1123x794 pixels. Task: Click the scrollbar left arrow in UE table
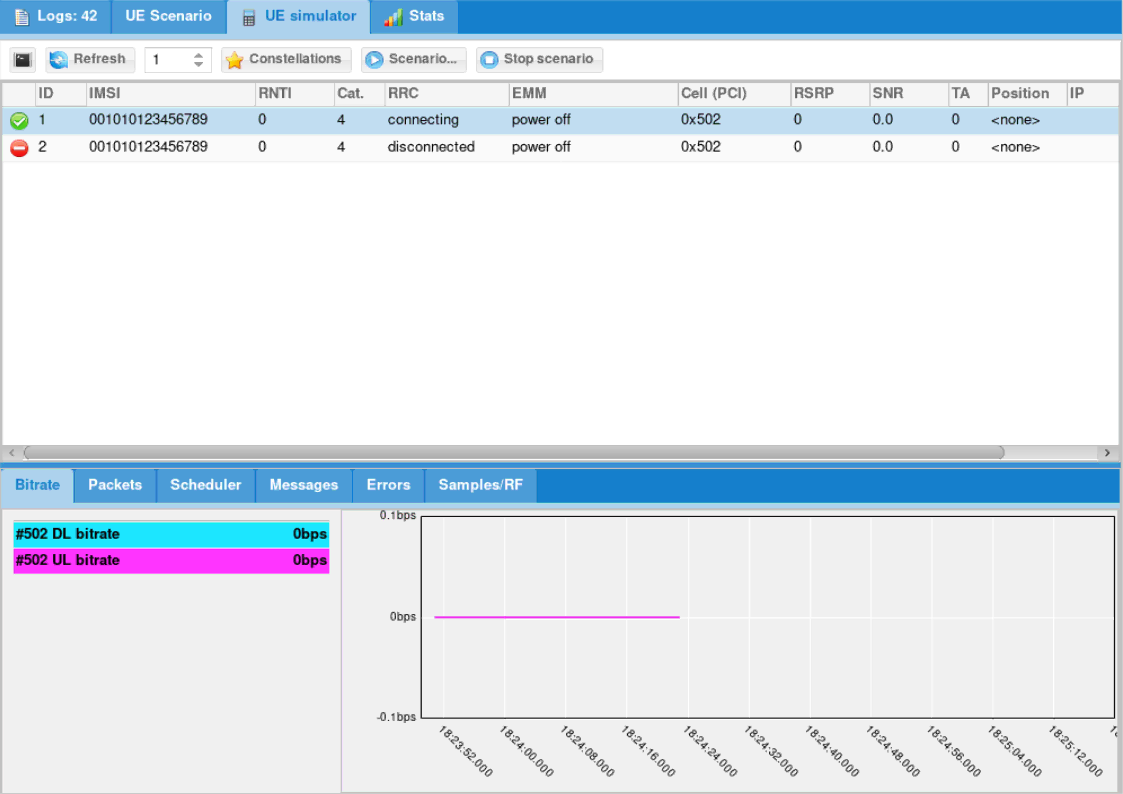[12, 453]
